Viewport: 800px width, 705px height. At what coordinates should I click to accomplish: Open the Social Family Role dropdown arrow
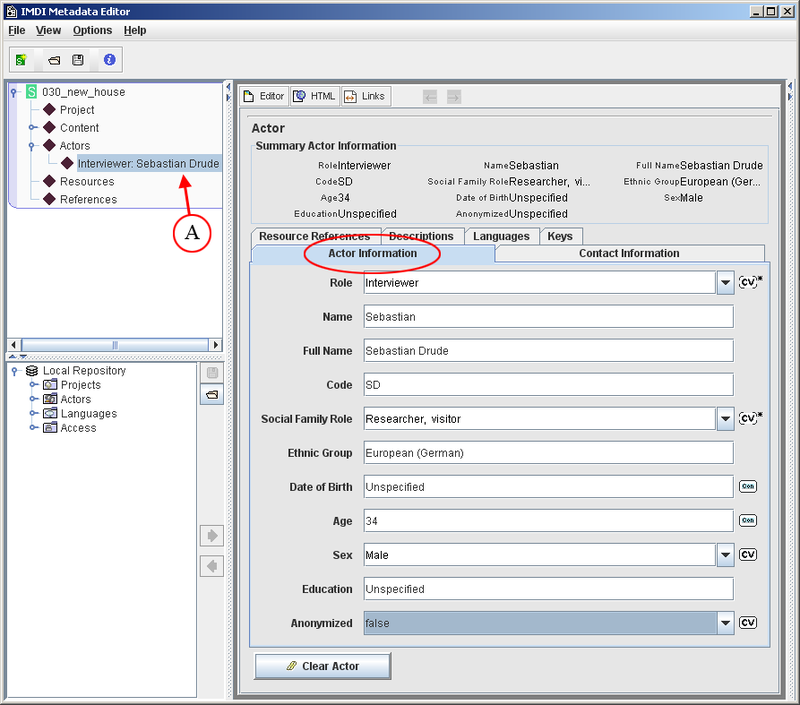point(725,419)
